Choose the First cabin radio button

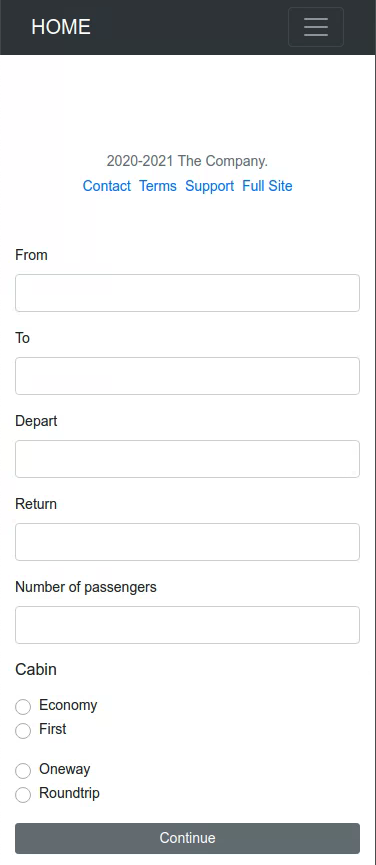[23, 731]
